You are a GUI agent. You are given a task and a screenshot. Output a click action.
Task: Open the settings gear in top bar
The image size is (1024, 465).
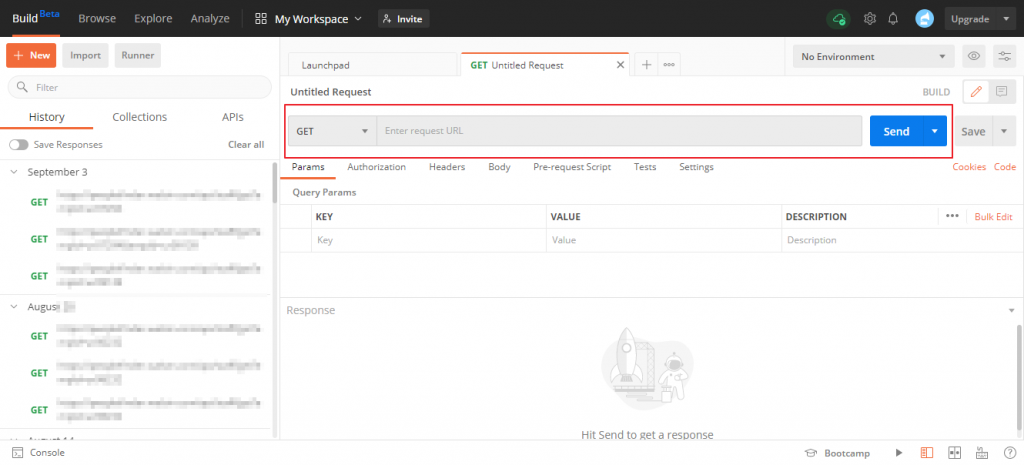tap(870, 19)
